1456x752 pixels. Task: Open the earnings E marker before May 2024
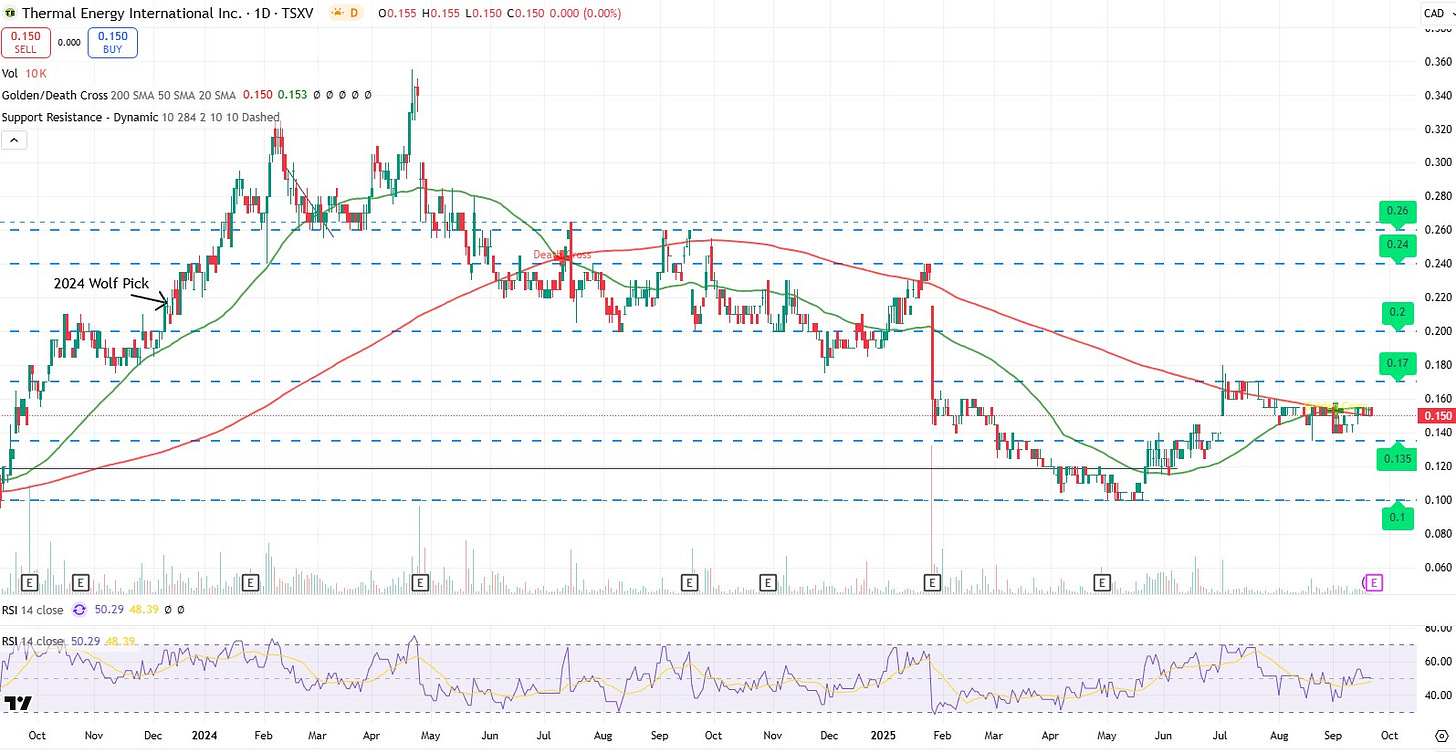(421, 582)
